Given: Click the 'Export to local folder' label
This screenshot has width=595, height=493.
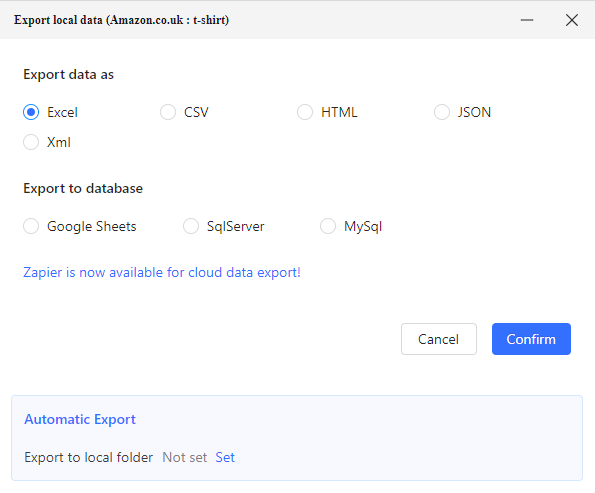Looking at the screenshot, I should click(88, 457).
